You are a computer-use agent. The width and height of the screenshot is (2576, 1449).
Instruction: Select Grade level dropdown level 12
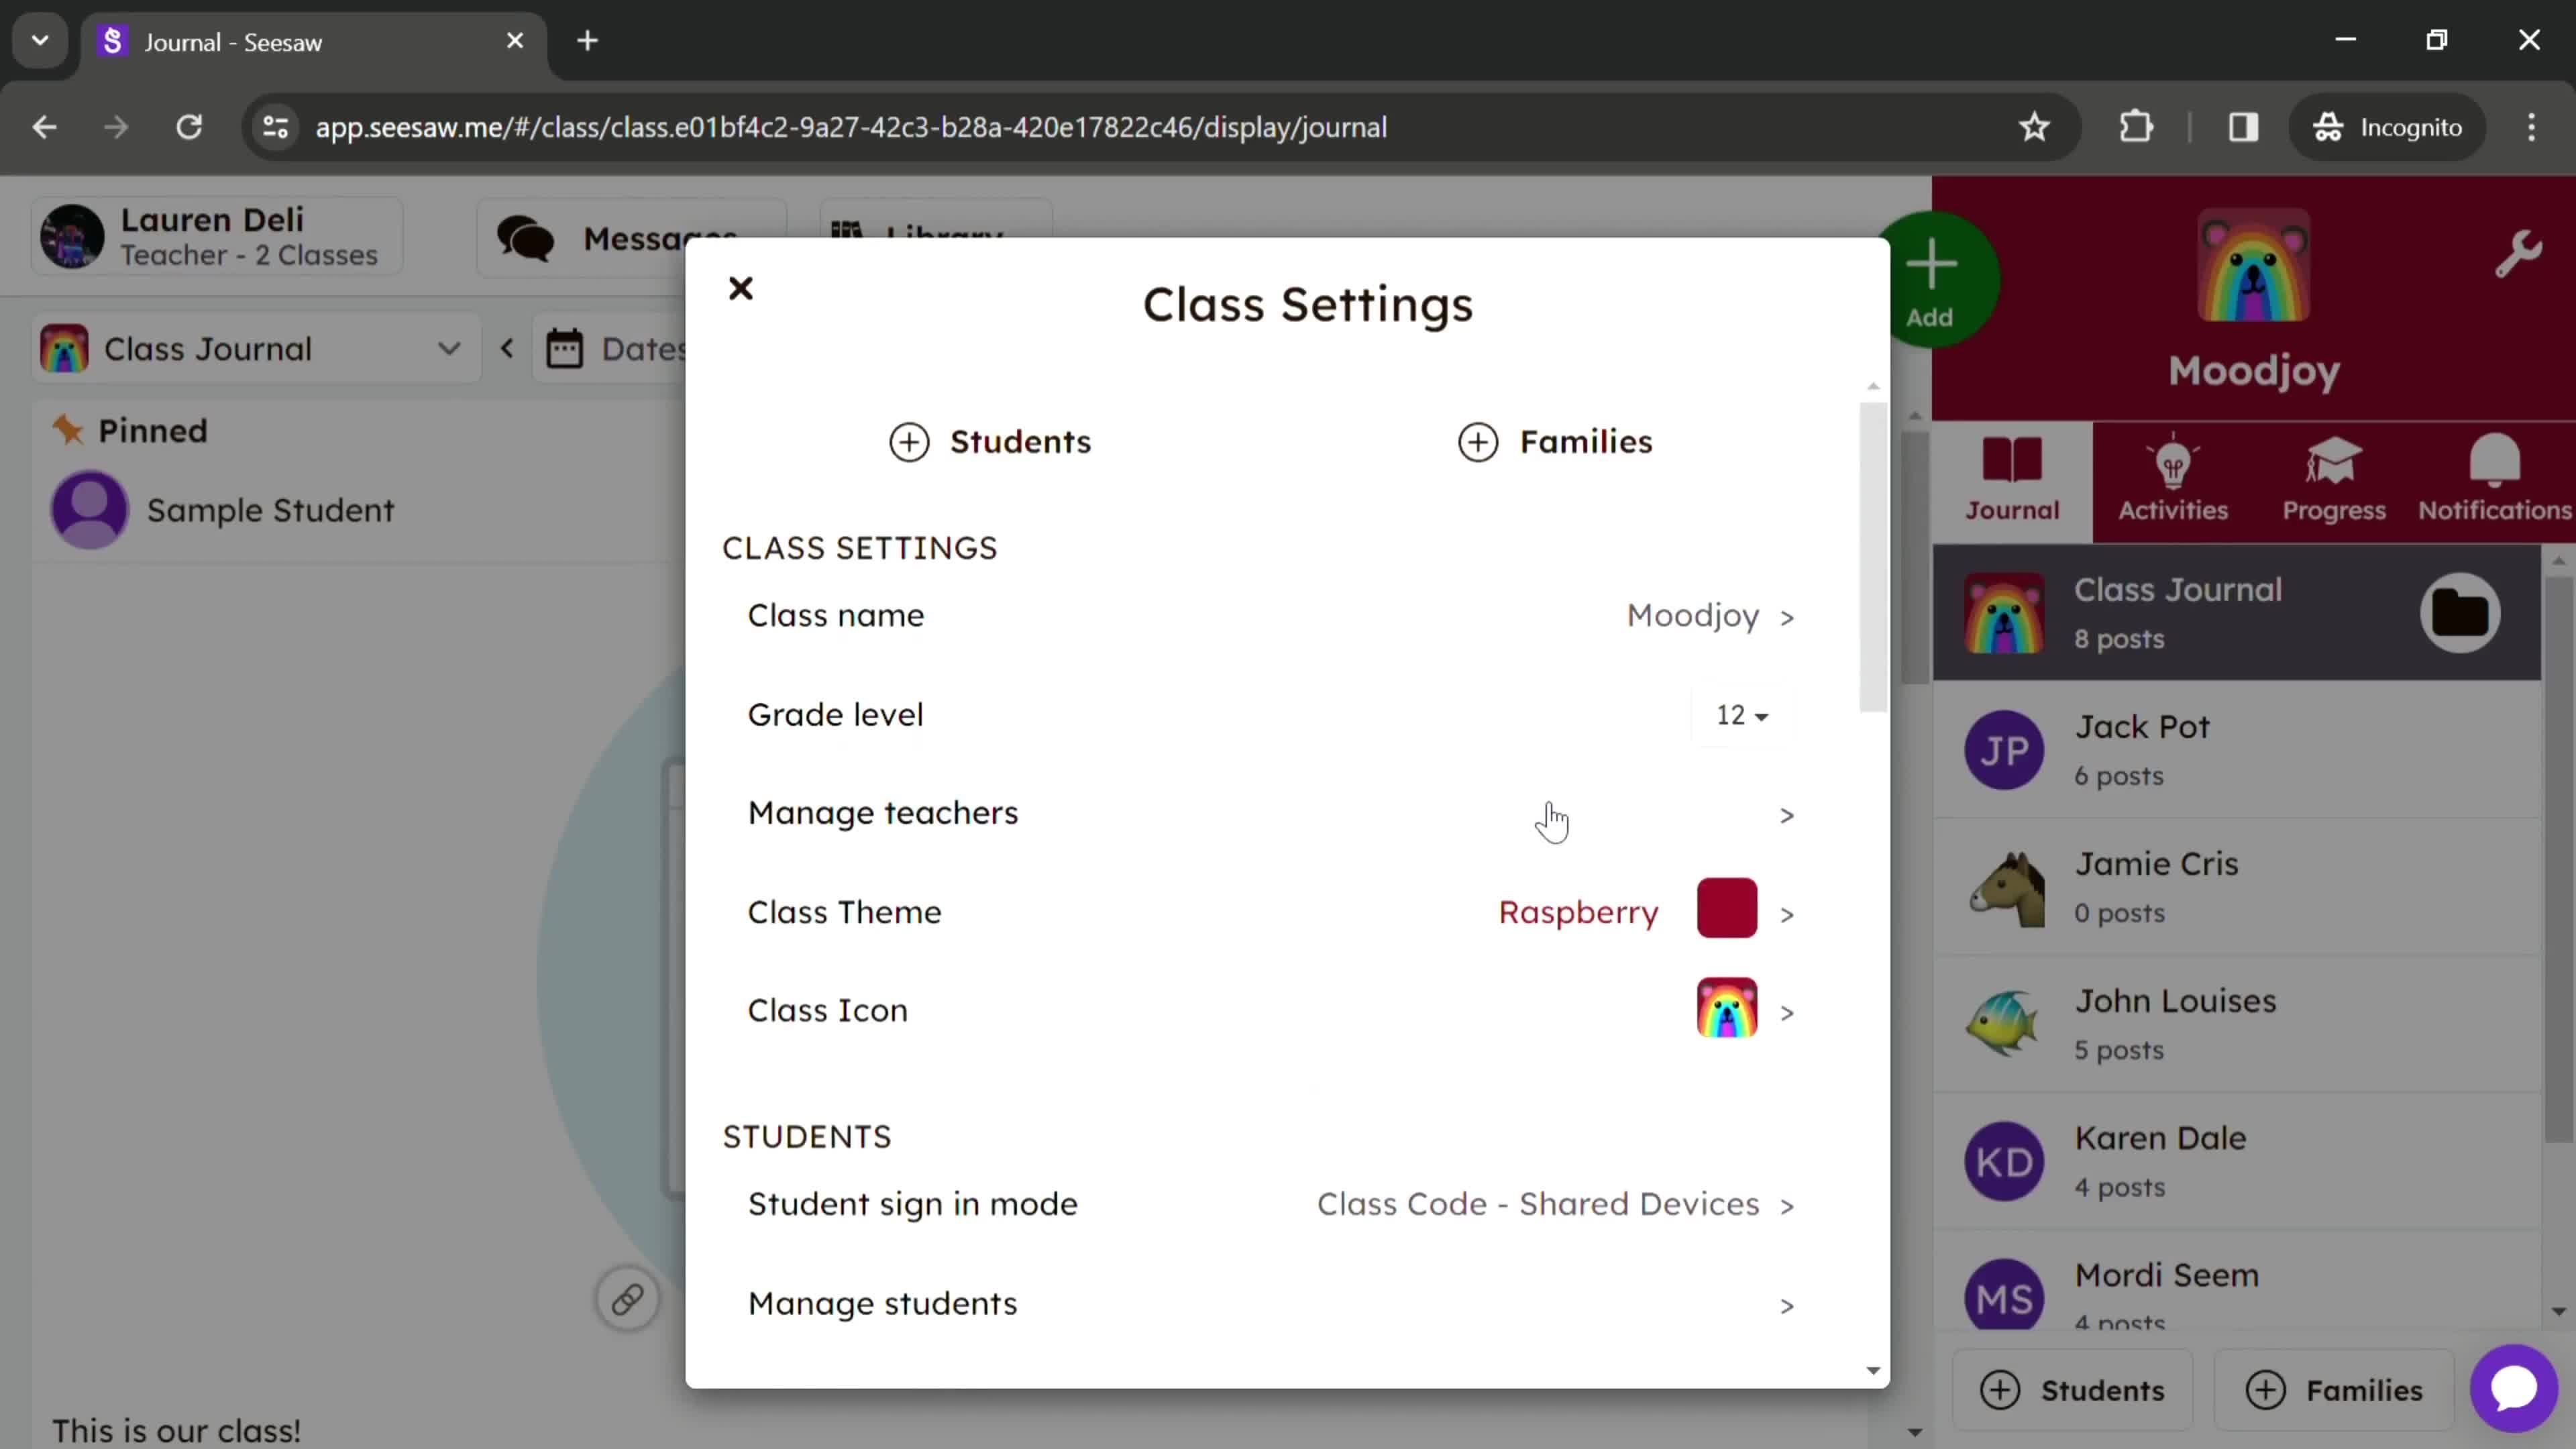[x=1741, y=714]
